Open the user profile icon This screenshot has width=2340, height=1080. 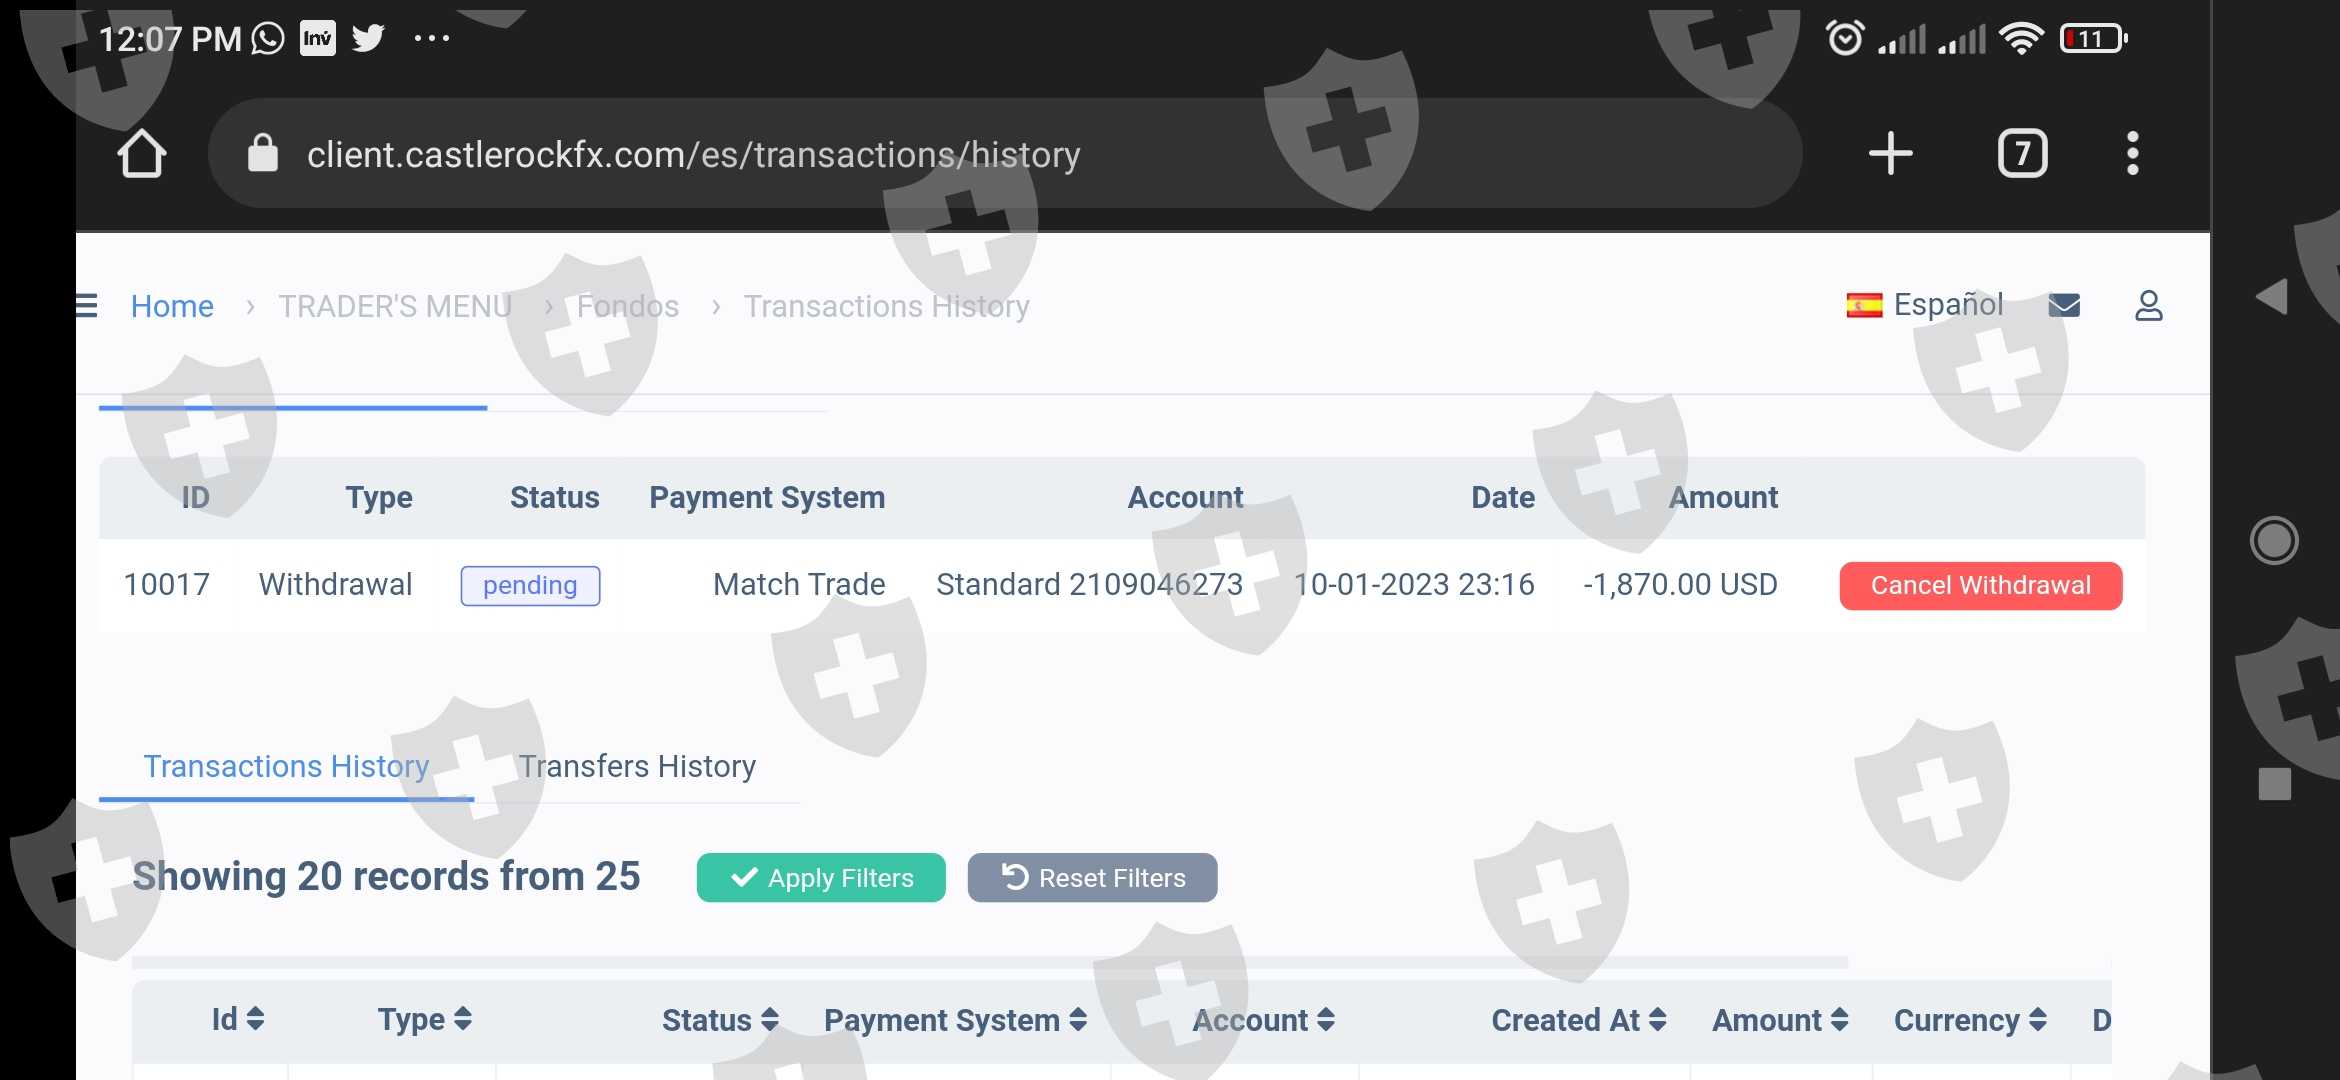click(x=2148, y=305)
